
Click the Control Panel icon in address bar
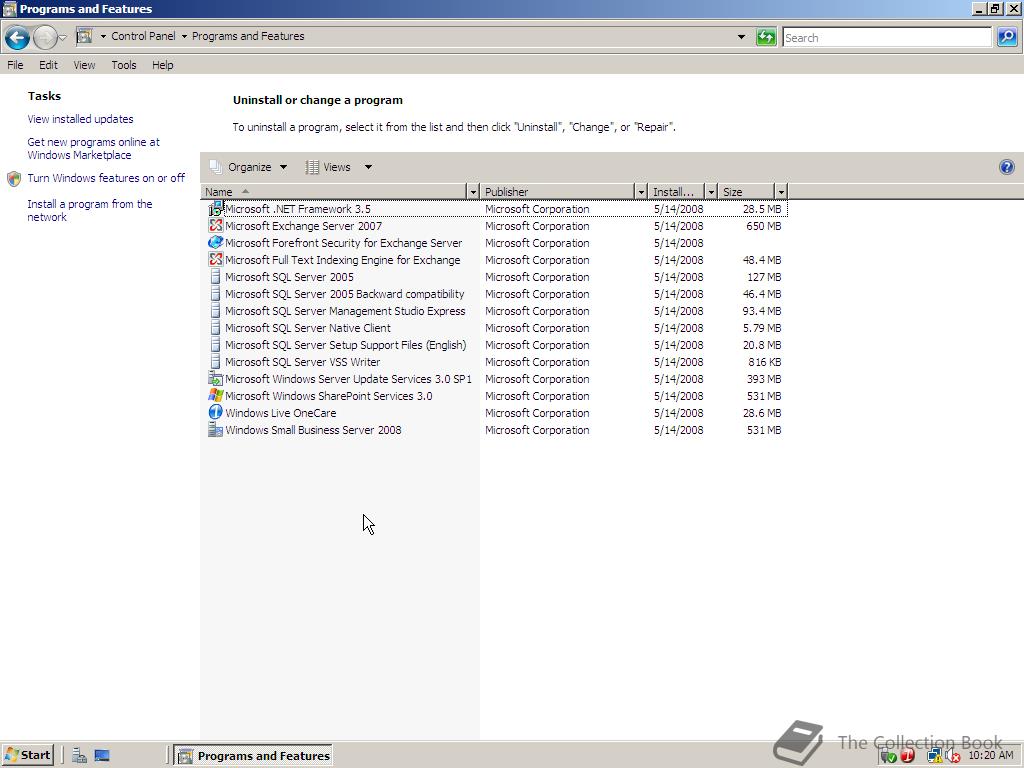(x=84, y=37)
